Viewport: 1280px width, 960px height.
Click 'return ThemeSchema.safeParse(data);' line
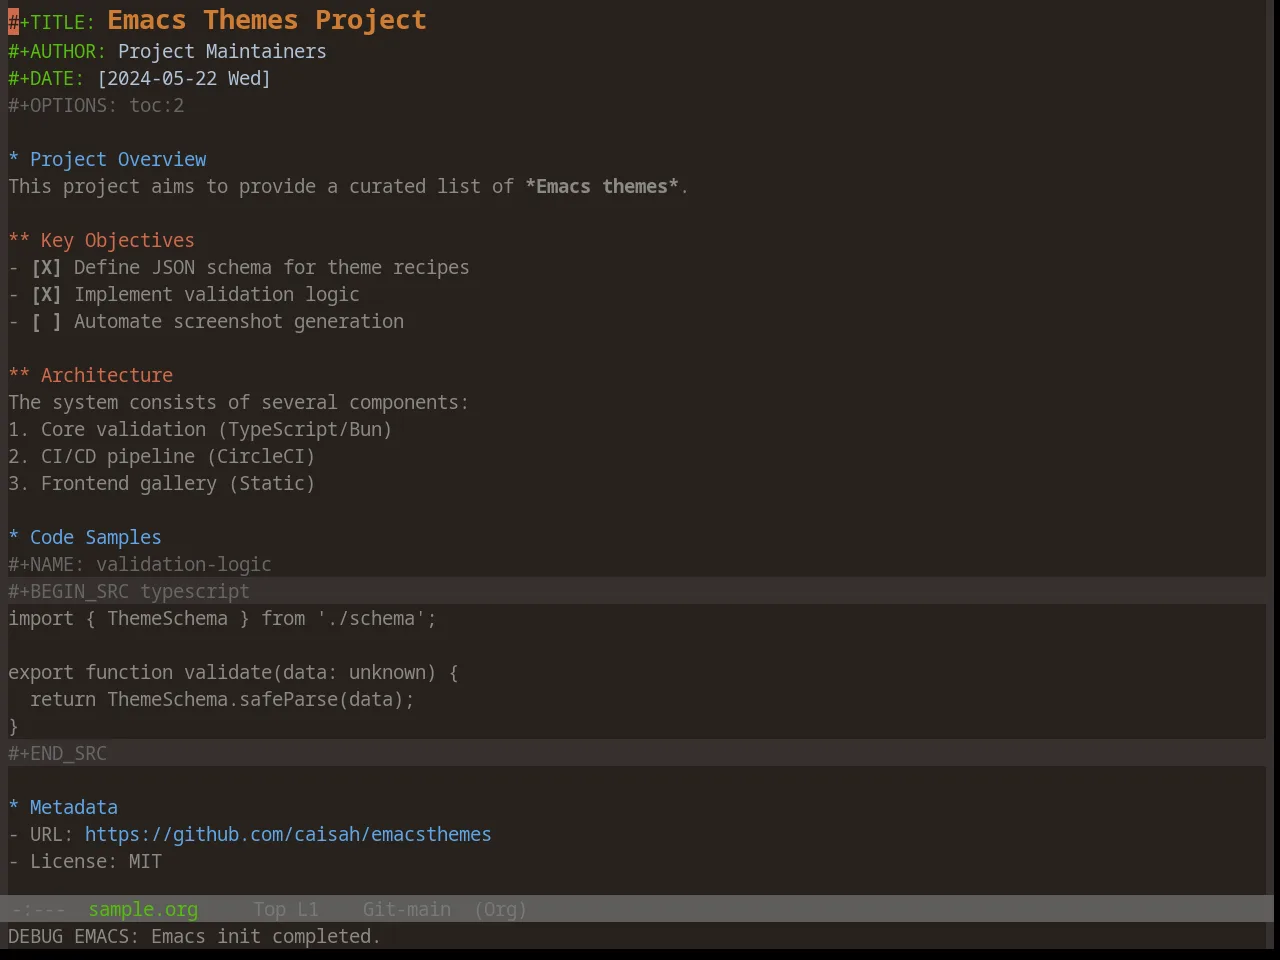(222, 700)
